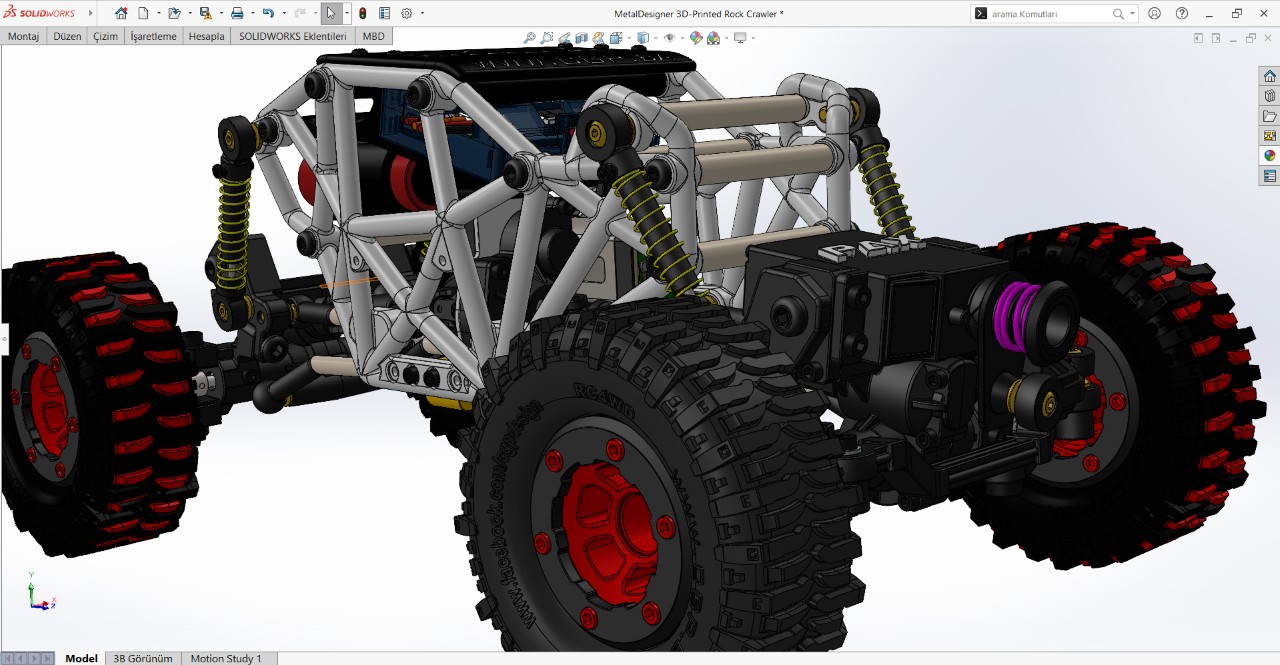Click the Rebuild traffic light icon

point(362,13)
